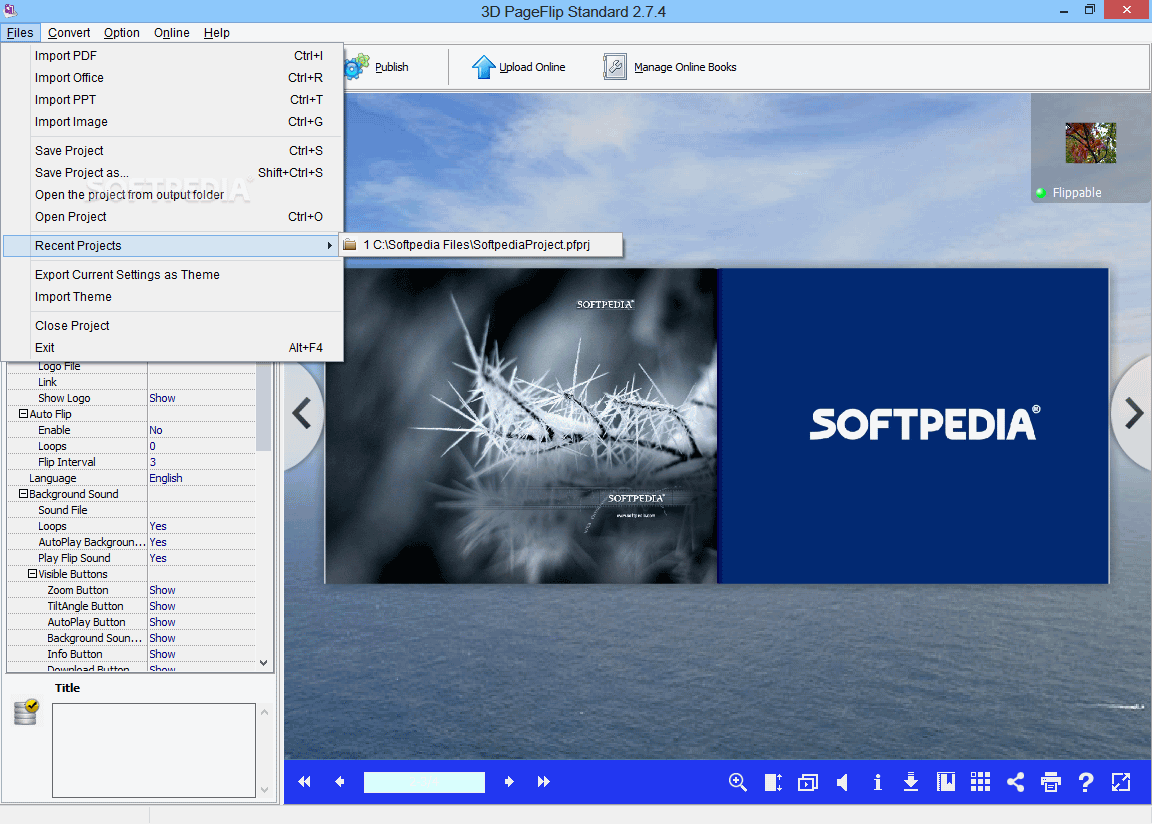The width and height of the screenshot is (1152, 824).
Task: Open the Online menu
Action: (171, 33)
